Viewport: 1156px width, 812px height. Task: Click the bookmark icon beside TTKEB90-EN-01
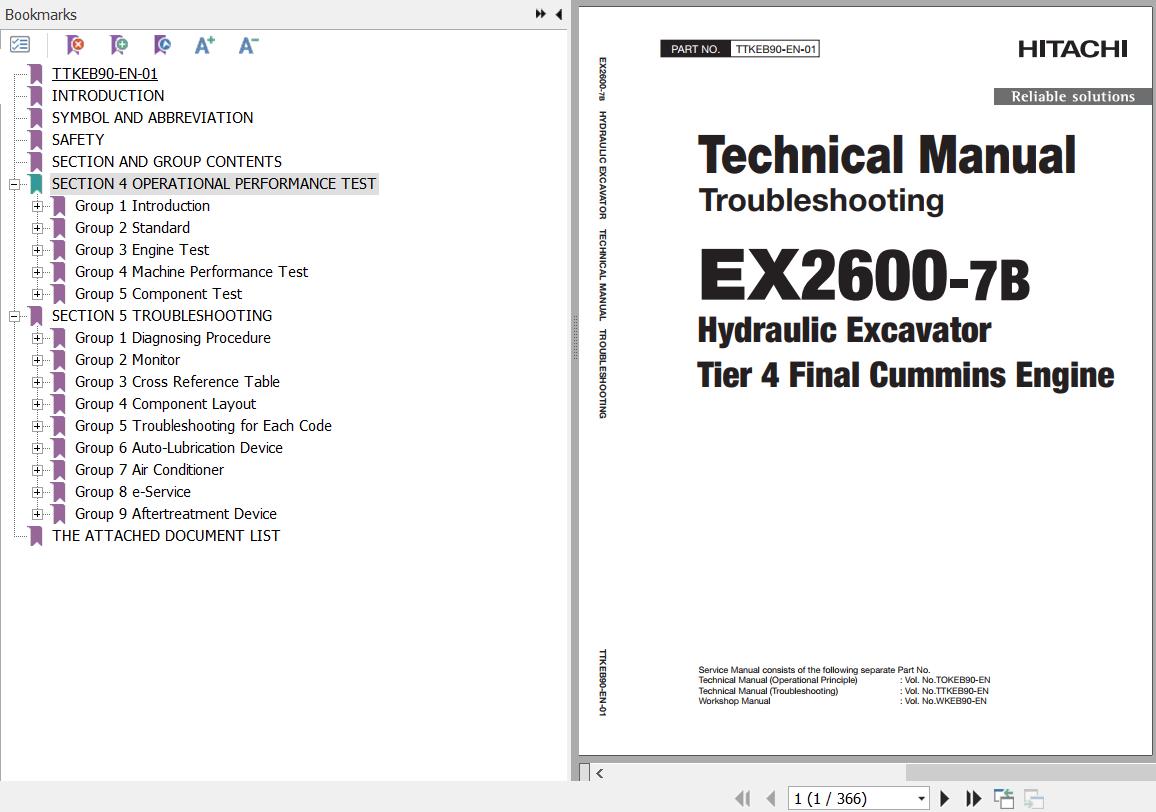click(35, 74)
